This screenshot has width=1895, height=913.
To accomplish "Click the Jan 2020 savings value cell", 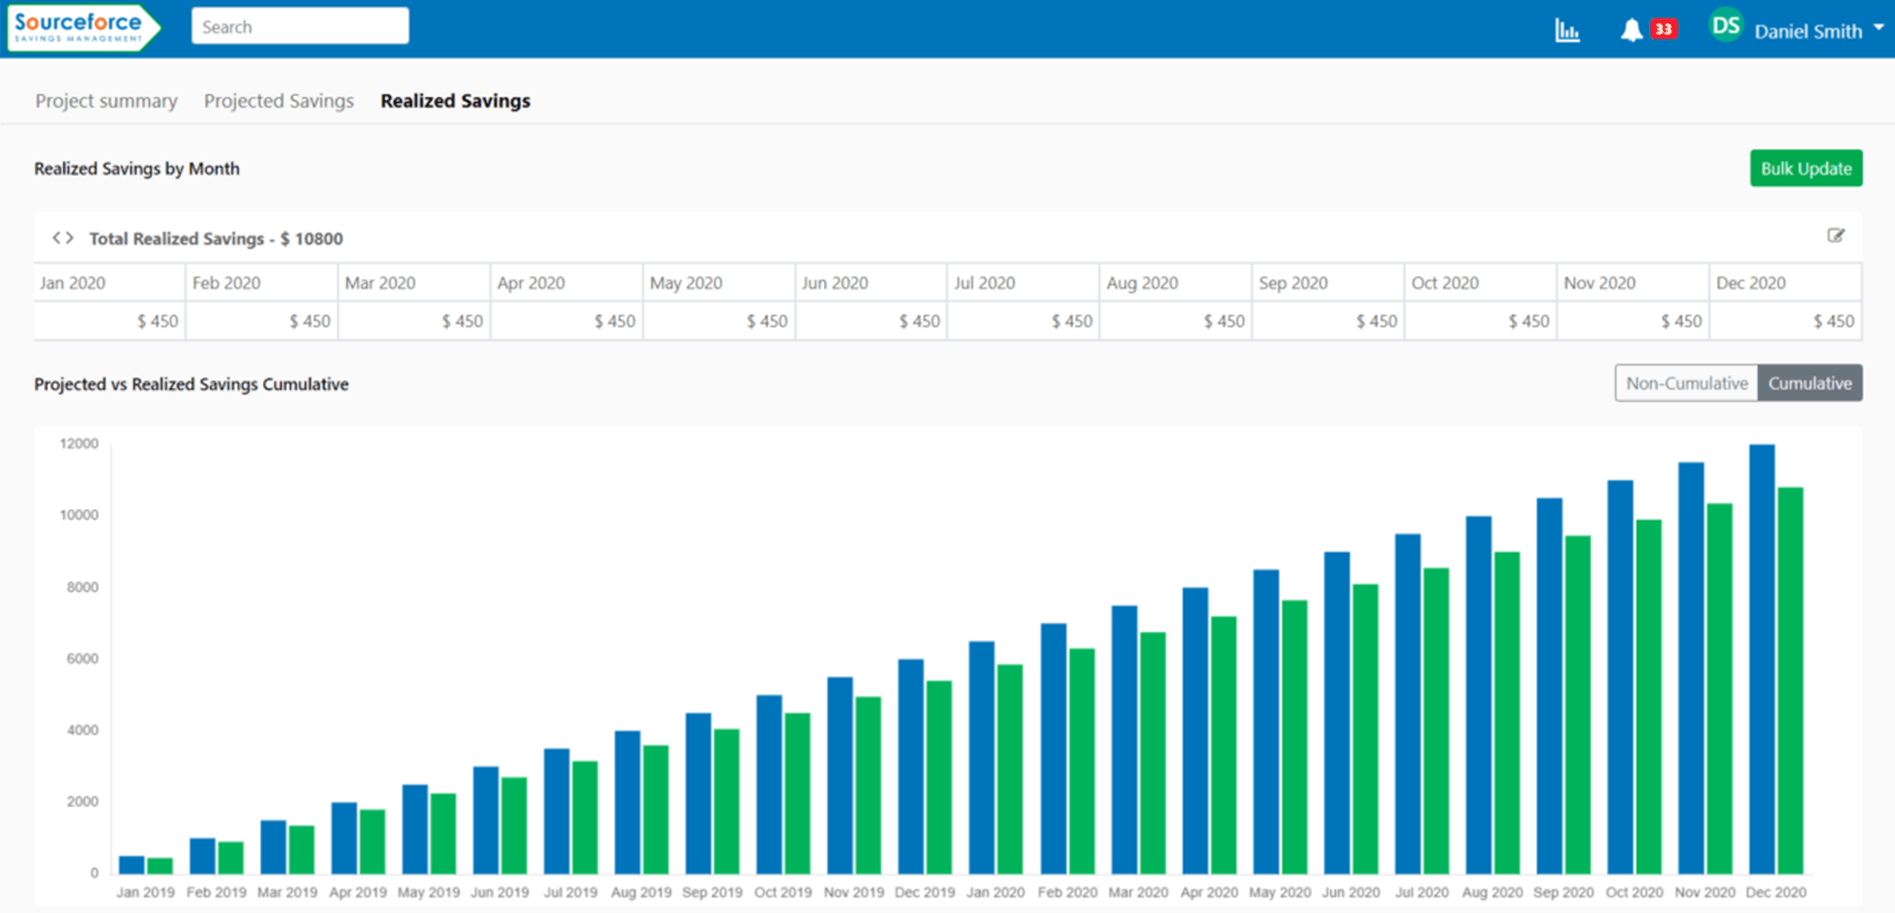I will (x=109, y=321).
